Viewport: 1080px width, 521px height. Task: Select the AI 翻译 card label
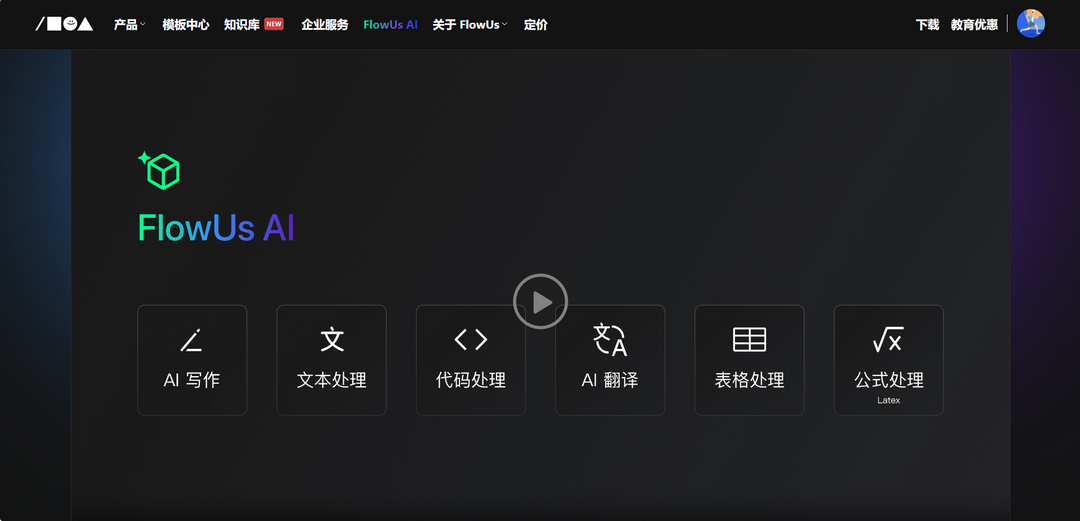[610, 380]
